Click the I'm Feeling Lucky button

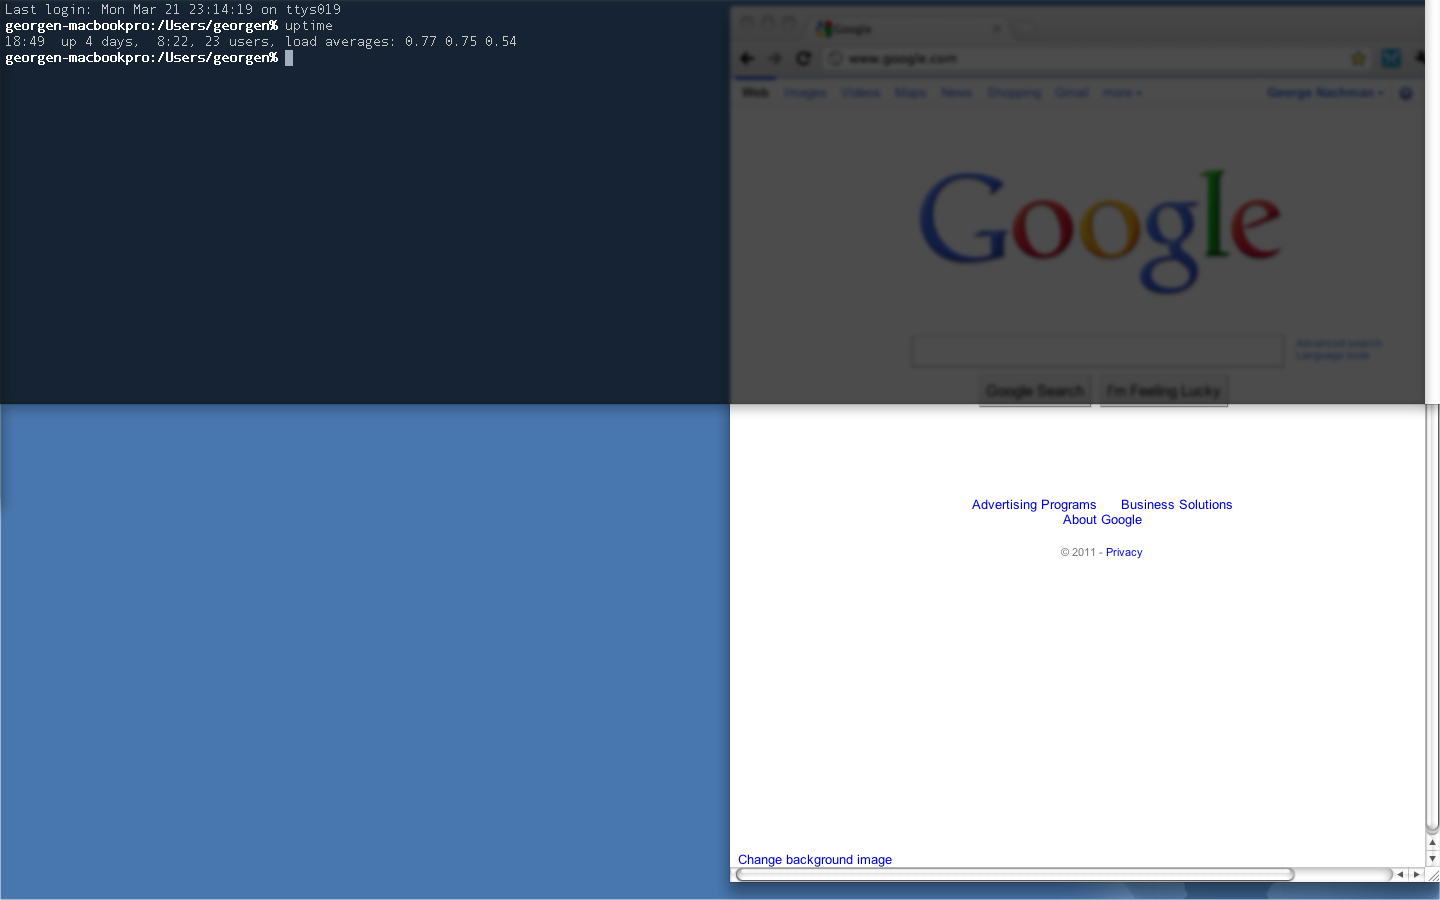[x=1164, y=391]
